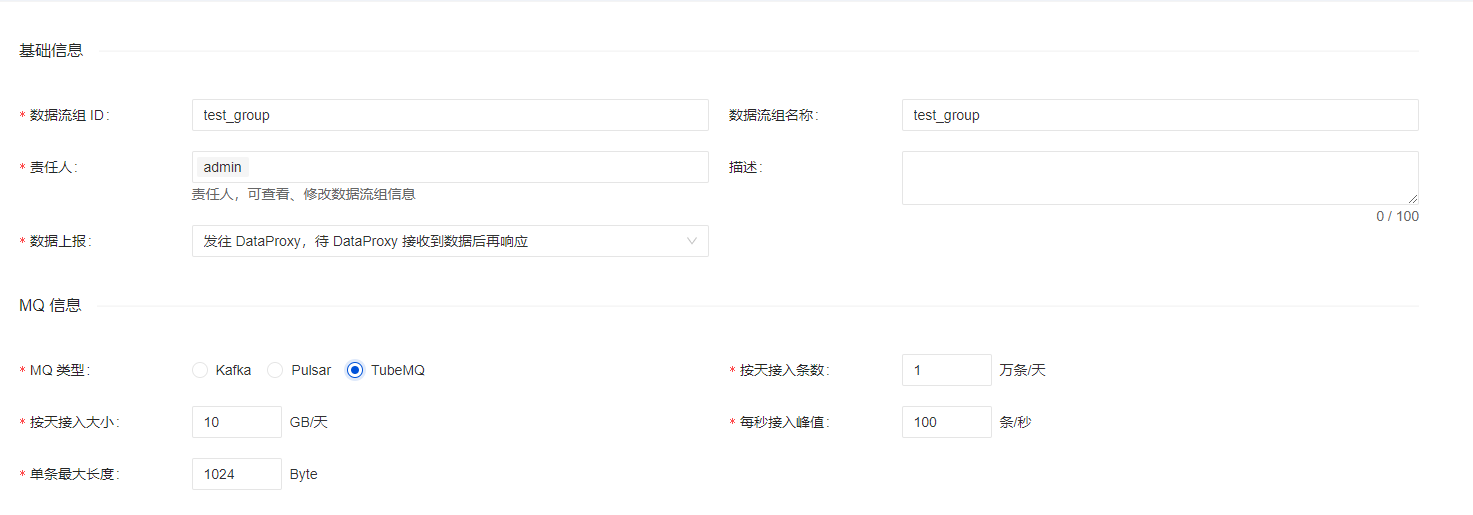Click the 0 / 100 character counter
The image size is (1473, 515).
1396,216
